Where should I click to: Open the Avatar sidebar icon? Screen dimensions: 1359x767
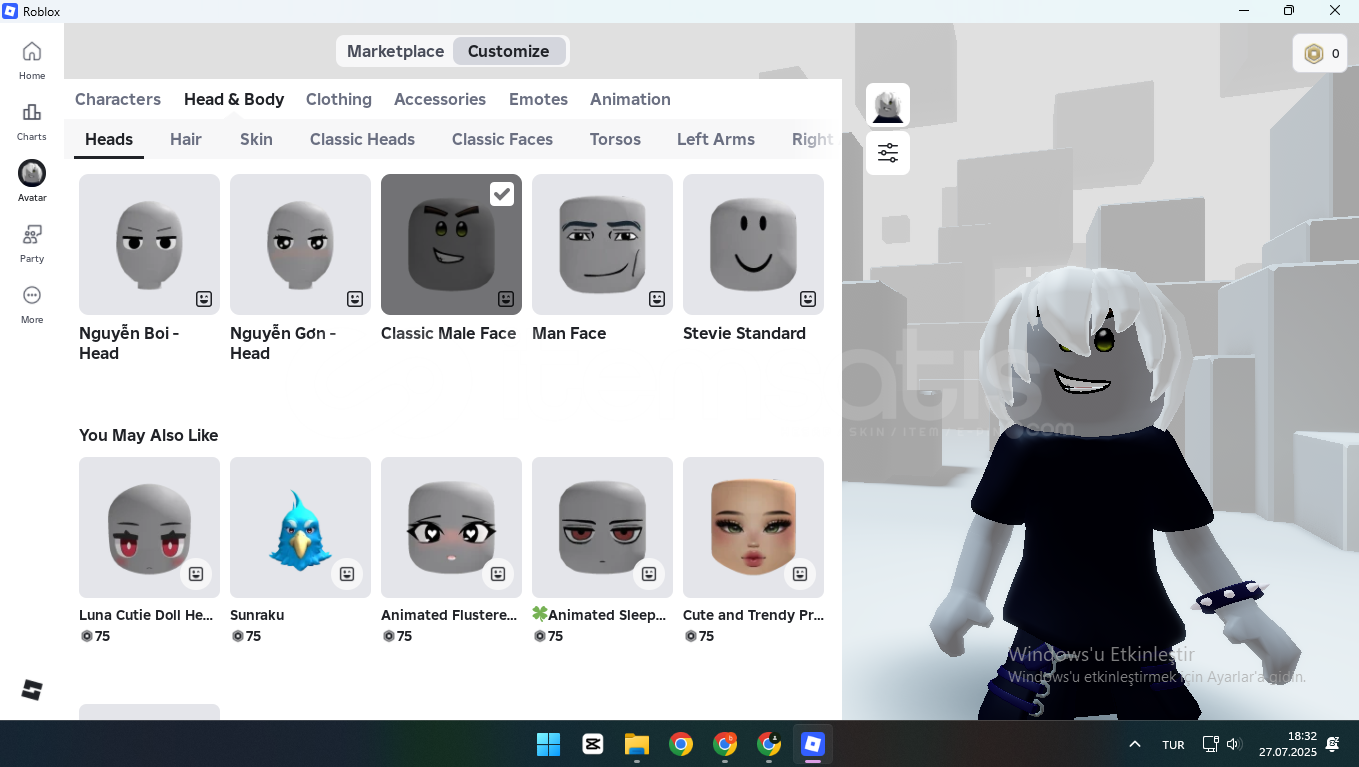pyautogui.click(x=32, y=182)
